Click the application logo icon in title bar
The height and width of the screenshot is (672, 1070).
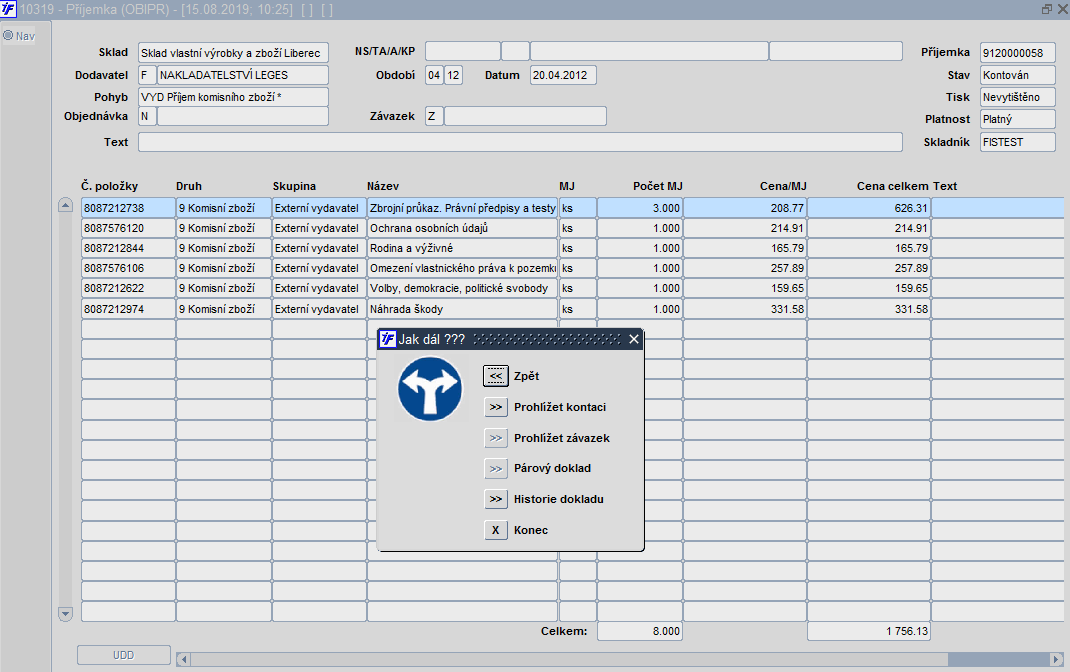9,9
